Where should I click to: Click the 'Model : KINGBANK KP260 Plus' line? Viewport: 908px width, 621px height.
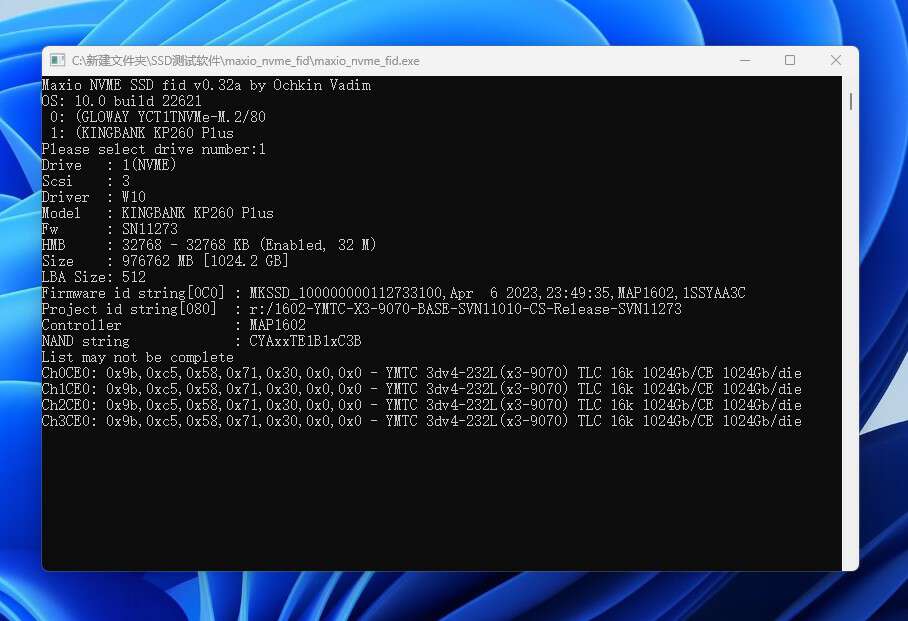pyautogui.click(x=158, y=213)
